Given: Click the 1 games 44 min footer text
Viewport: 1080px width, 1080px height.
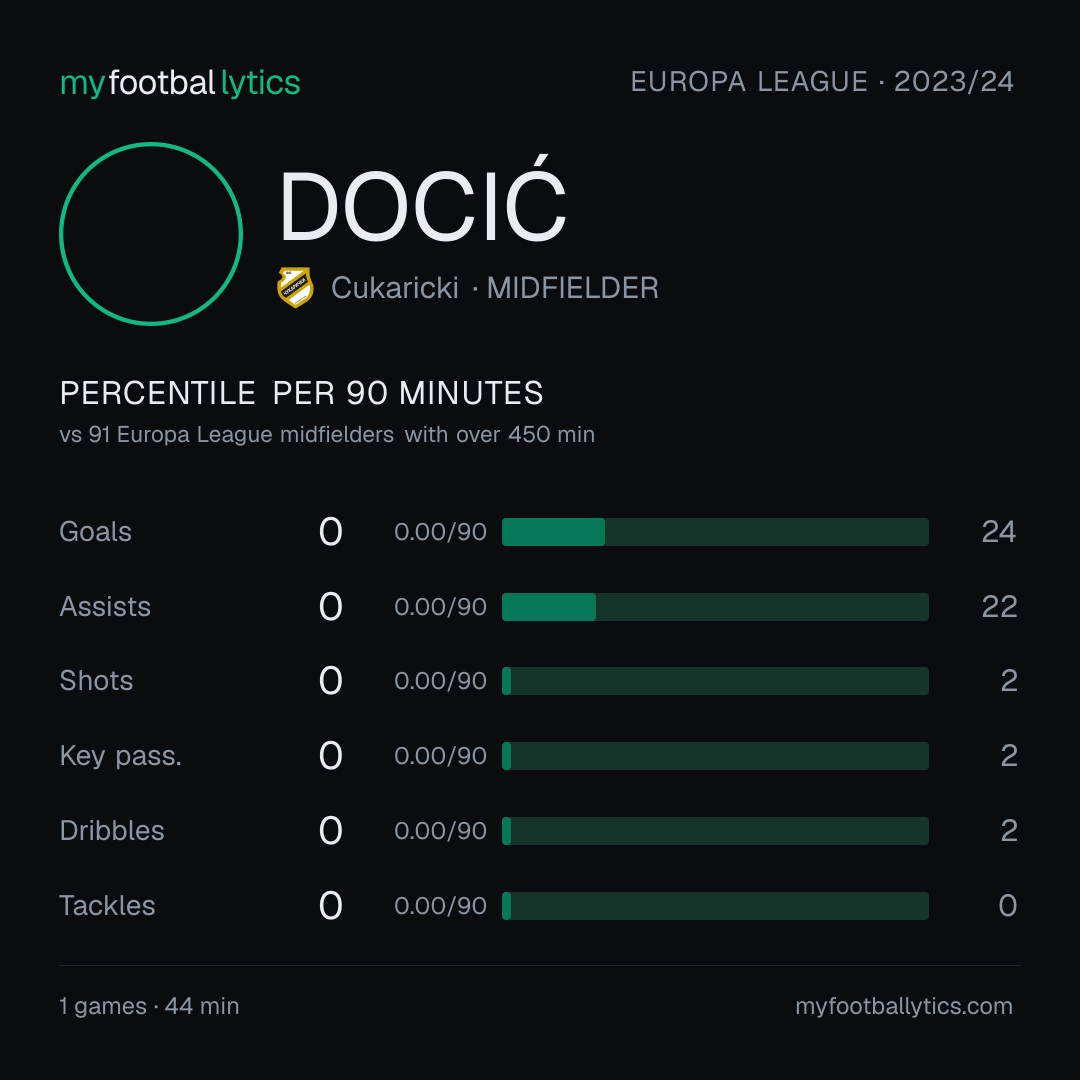Looking at the screenshot, I should tap(149, 1006).
